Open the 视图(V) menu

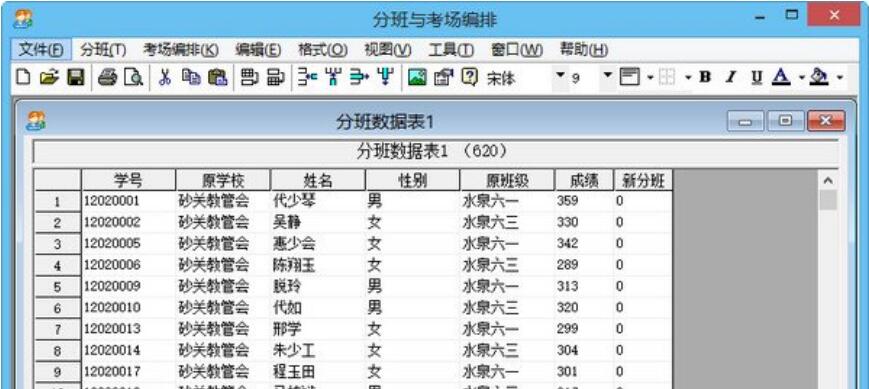[387, 50]
